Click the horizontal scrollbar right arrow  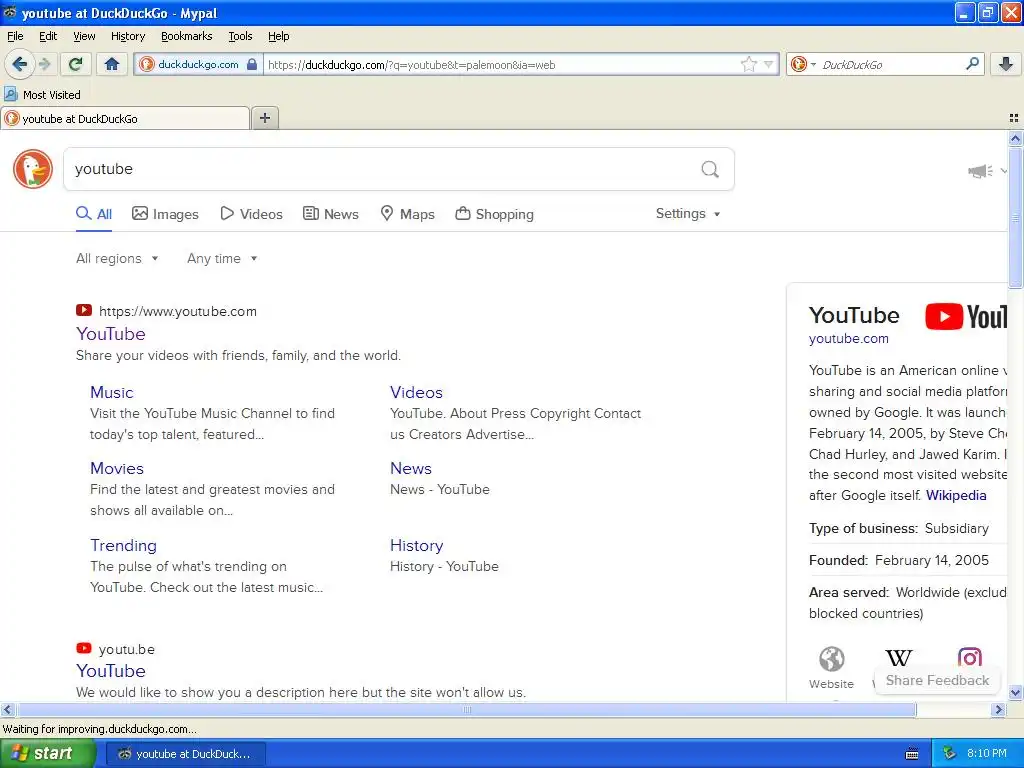pyautogui.click(x=998, y=710)
